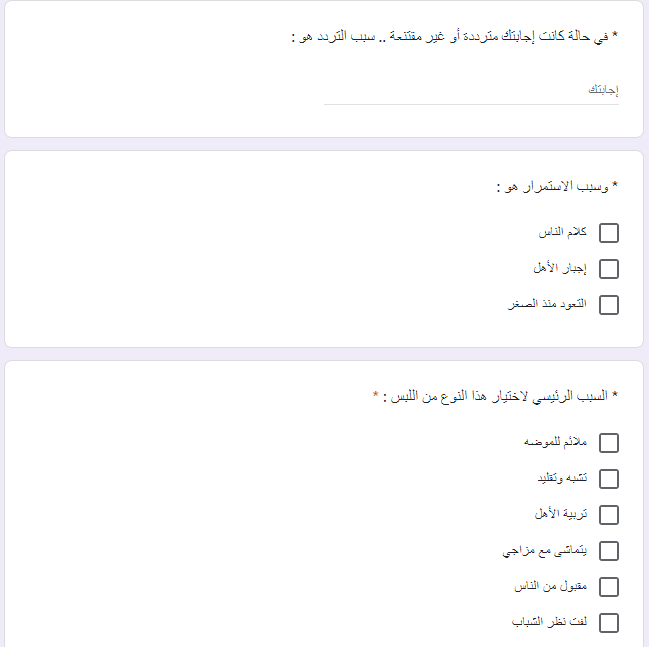Click the question title about سبب التردد
The height and width of the screenshot is (647, 649).
(x=454, y=36)
